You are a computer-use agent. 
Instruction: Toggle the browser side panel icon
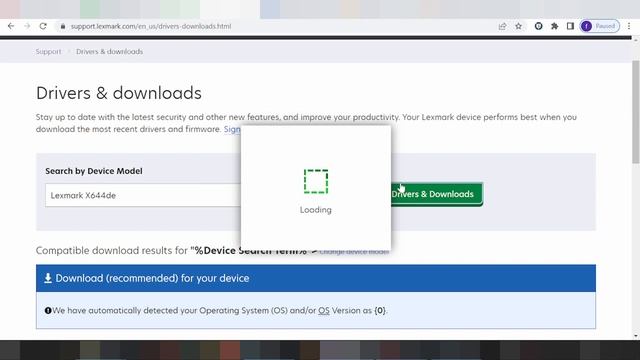[x=570, y=26]
